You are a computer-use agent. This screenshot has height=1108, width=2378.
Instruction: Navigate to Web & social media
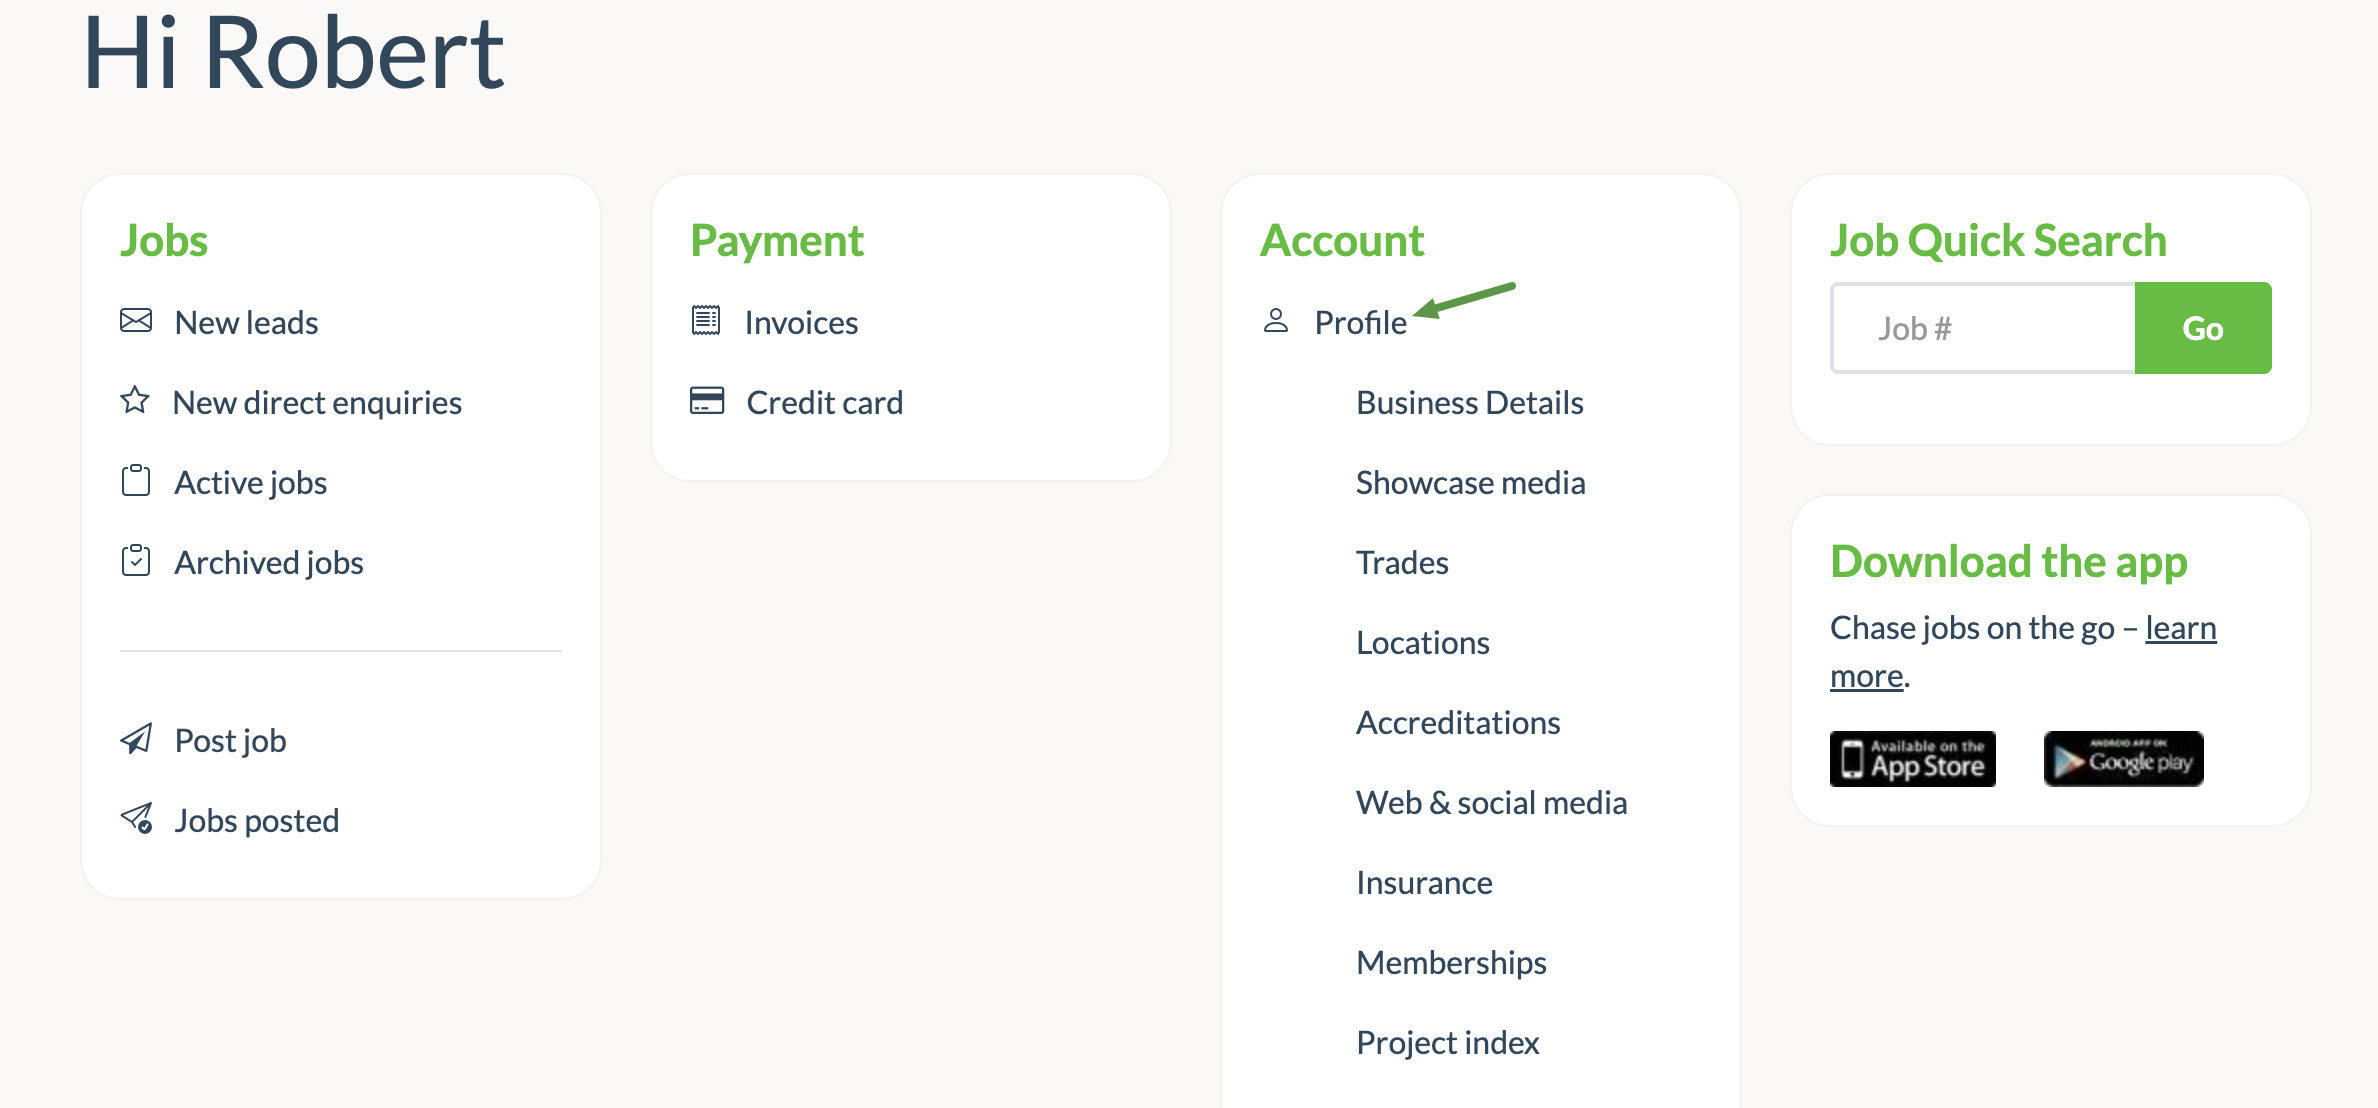1491,803
